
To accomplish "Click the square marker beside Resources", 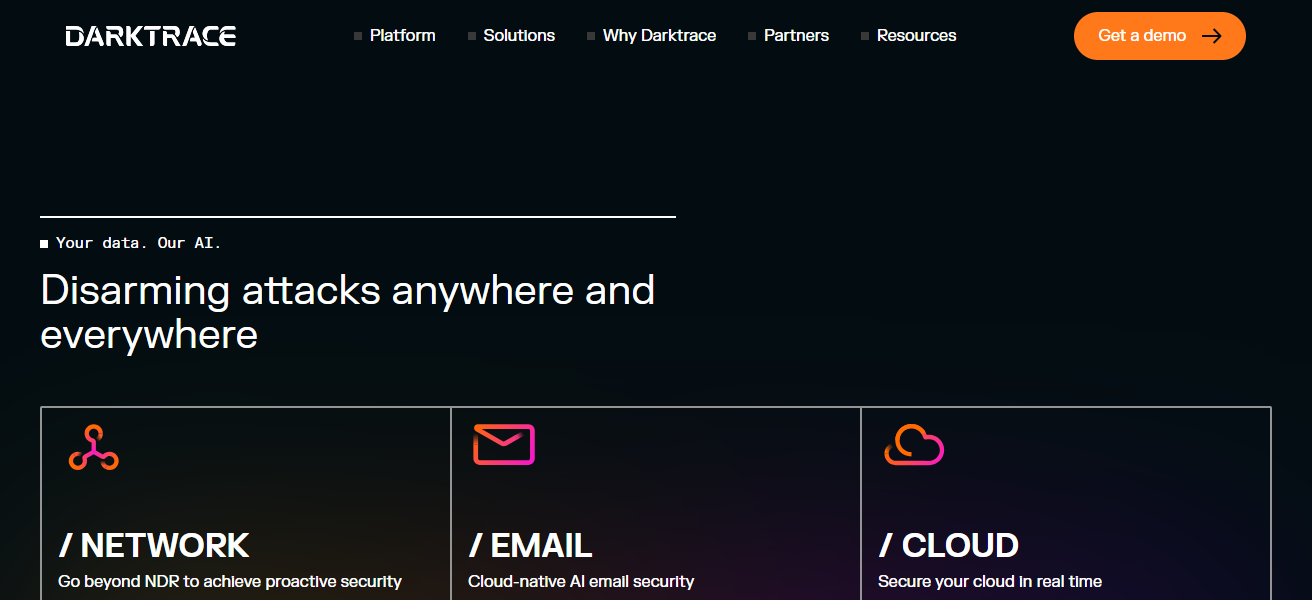I will click(865, 36).
